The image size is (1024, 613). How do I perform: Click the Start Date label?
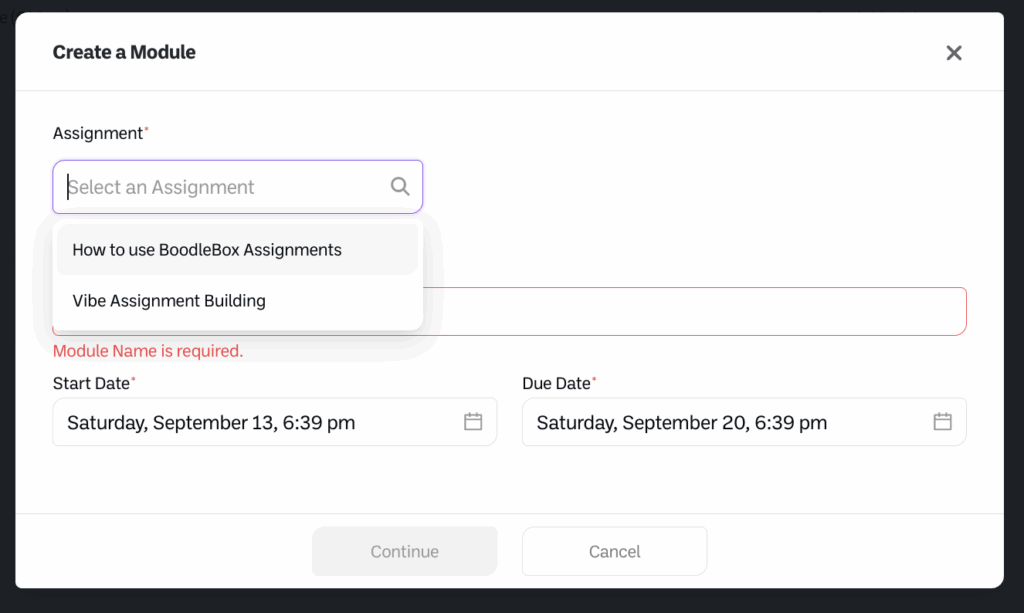(91, 384)
